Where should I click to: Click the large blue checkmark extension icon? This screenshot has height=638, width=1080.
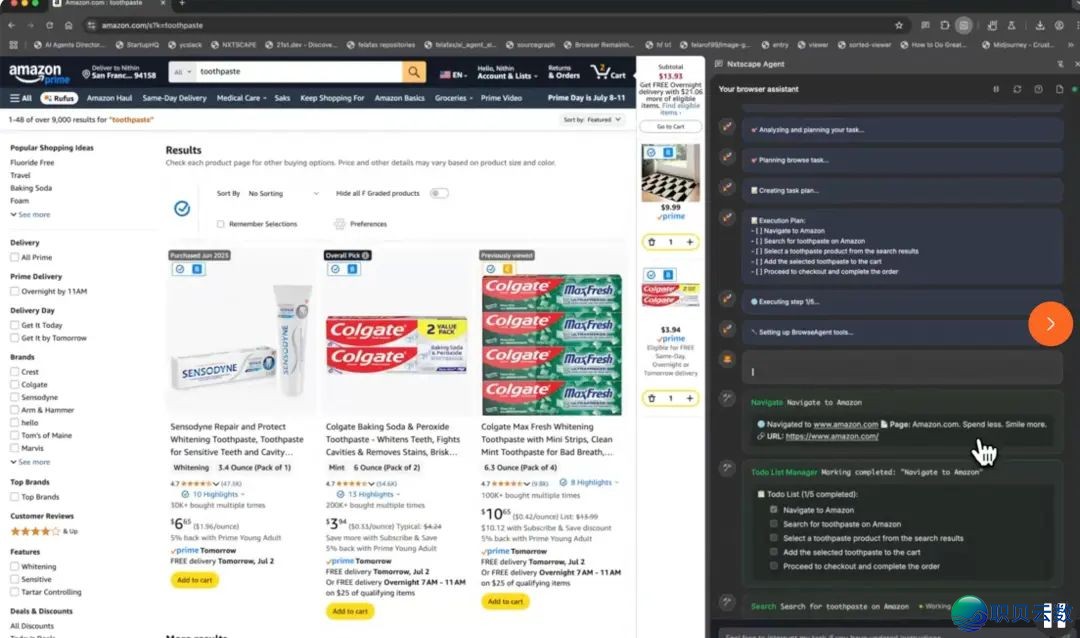(182, 208)
